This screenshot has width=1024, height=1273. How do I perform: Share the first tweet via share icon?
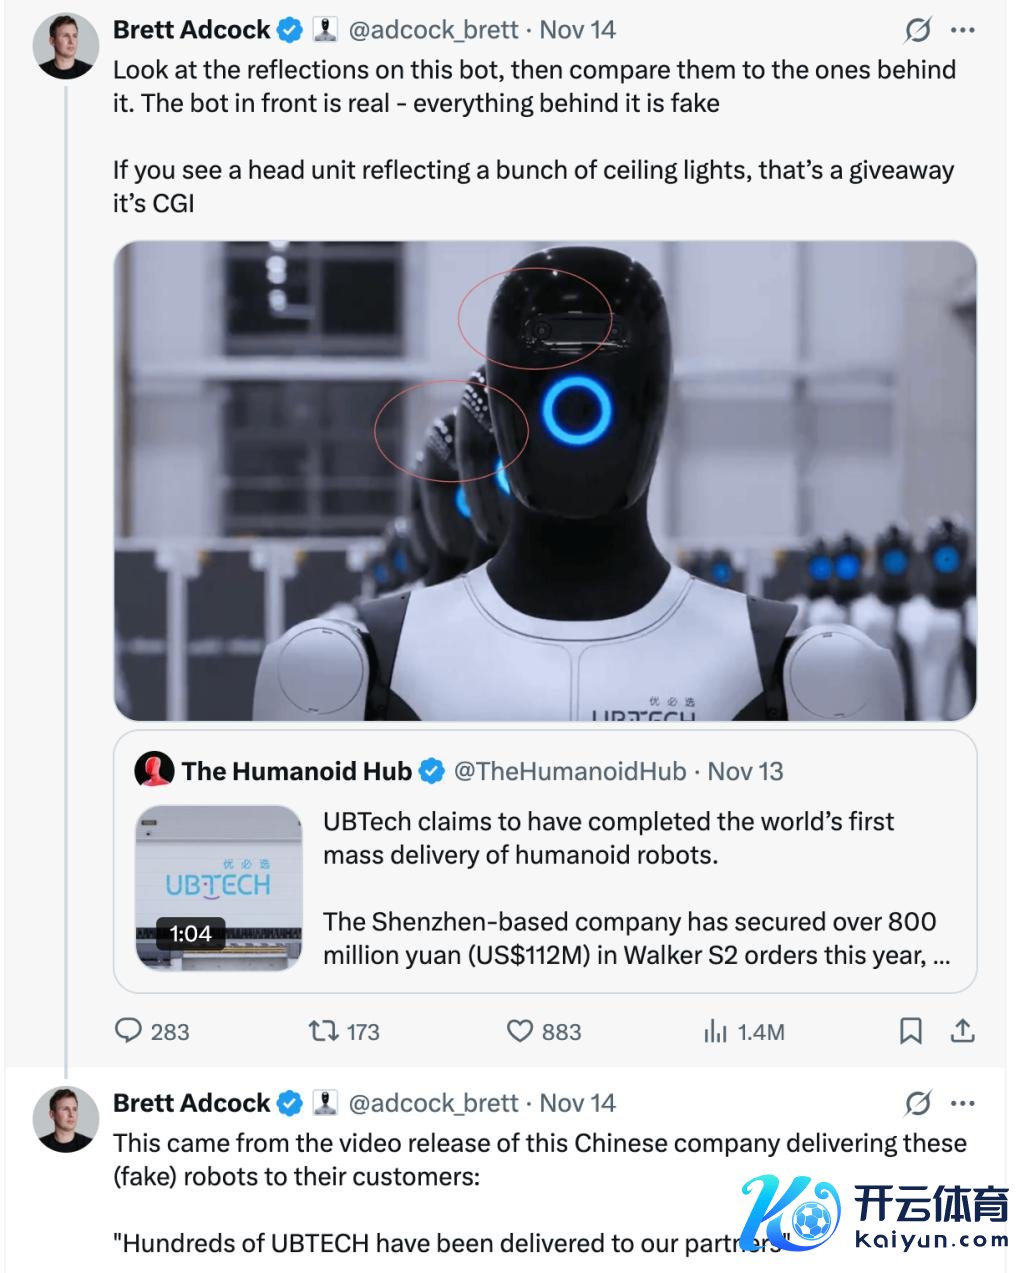pos(962,1030)
